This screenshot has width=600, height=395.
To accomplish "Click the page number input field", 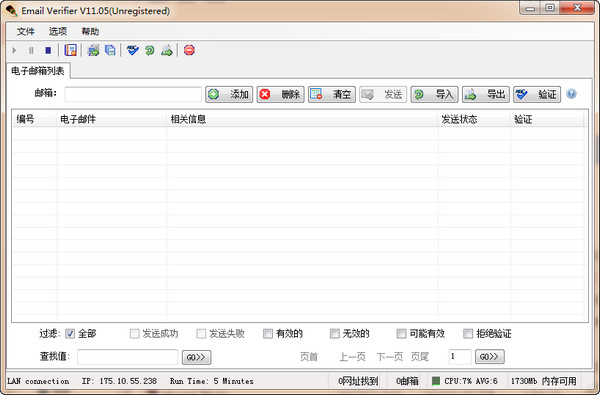I will 460,357.
